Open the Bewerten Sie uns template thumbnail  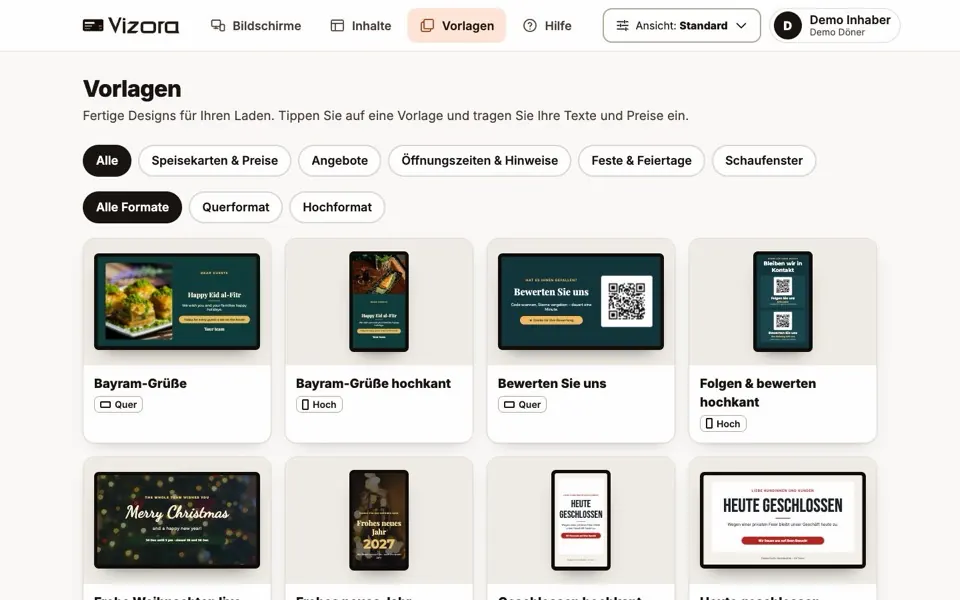580,301
